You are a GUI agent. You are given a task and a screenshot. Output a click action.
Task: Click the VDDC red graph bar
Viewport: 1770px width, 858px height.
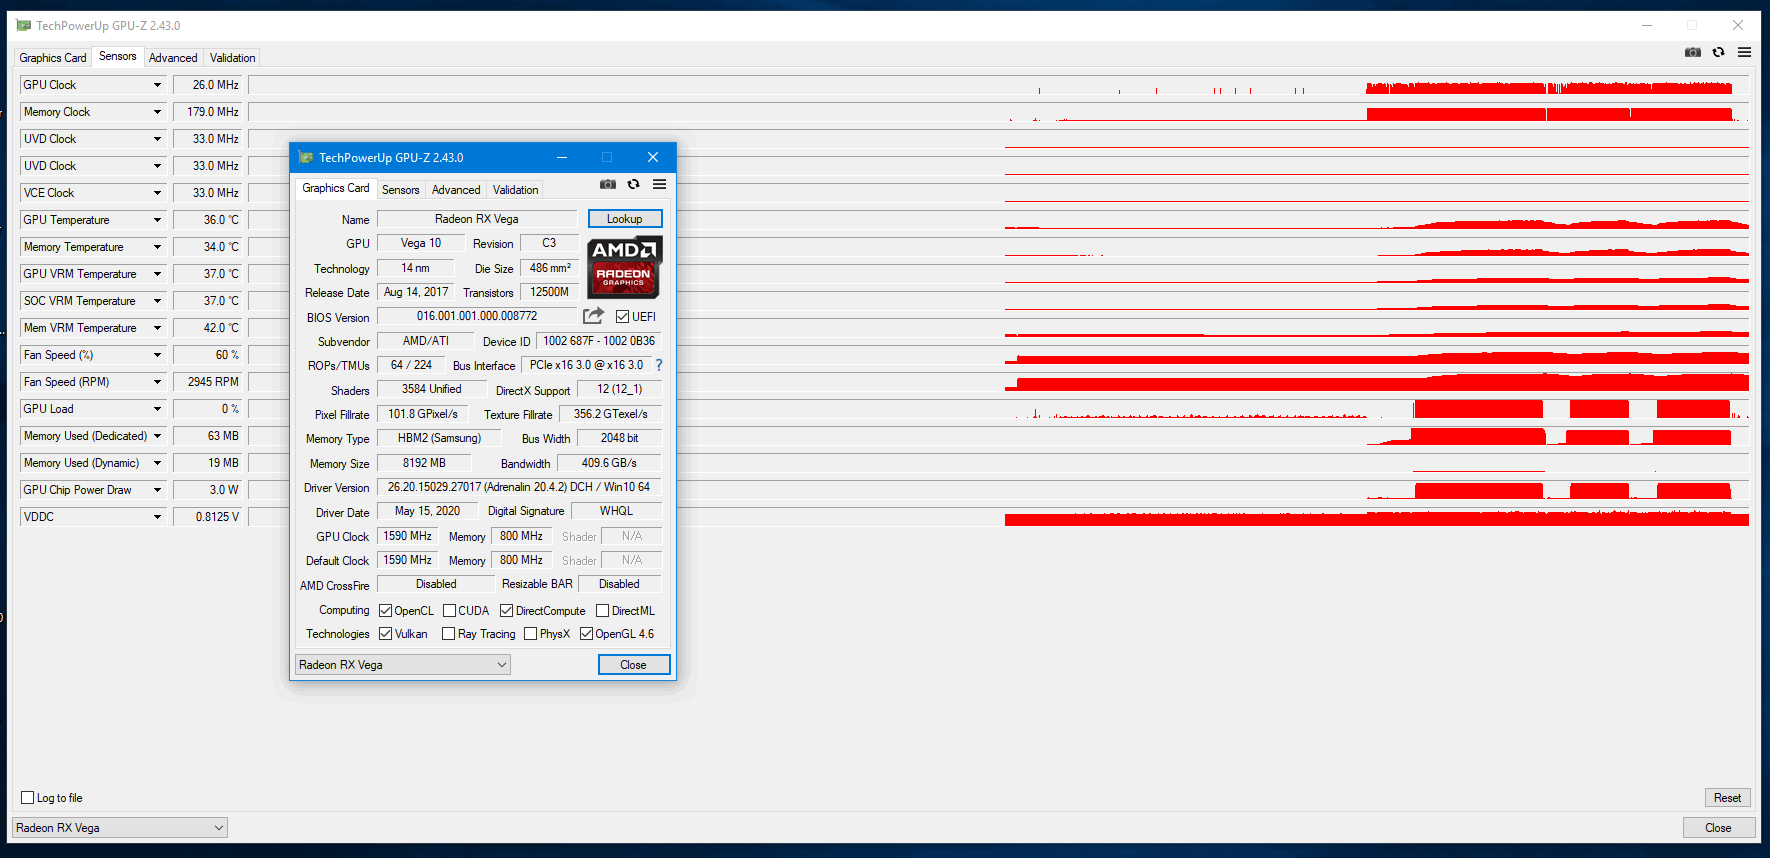coord(1378,518)
